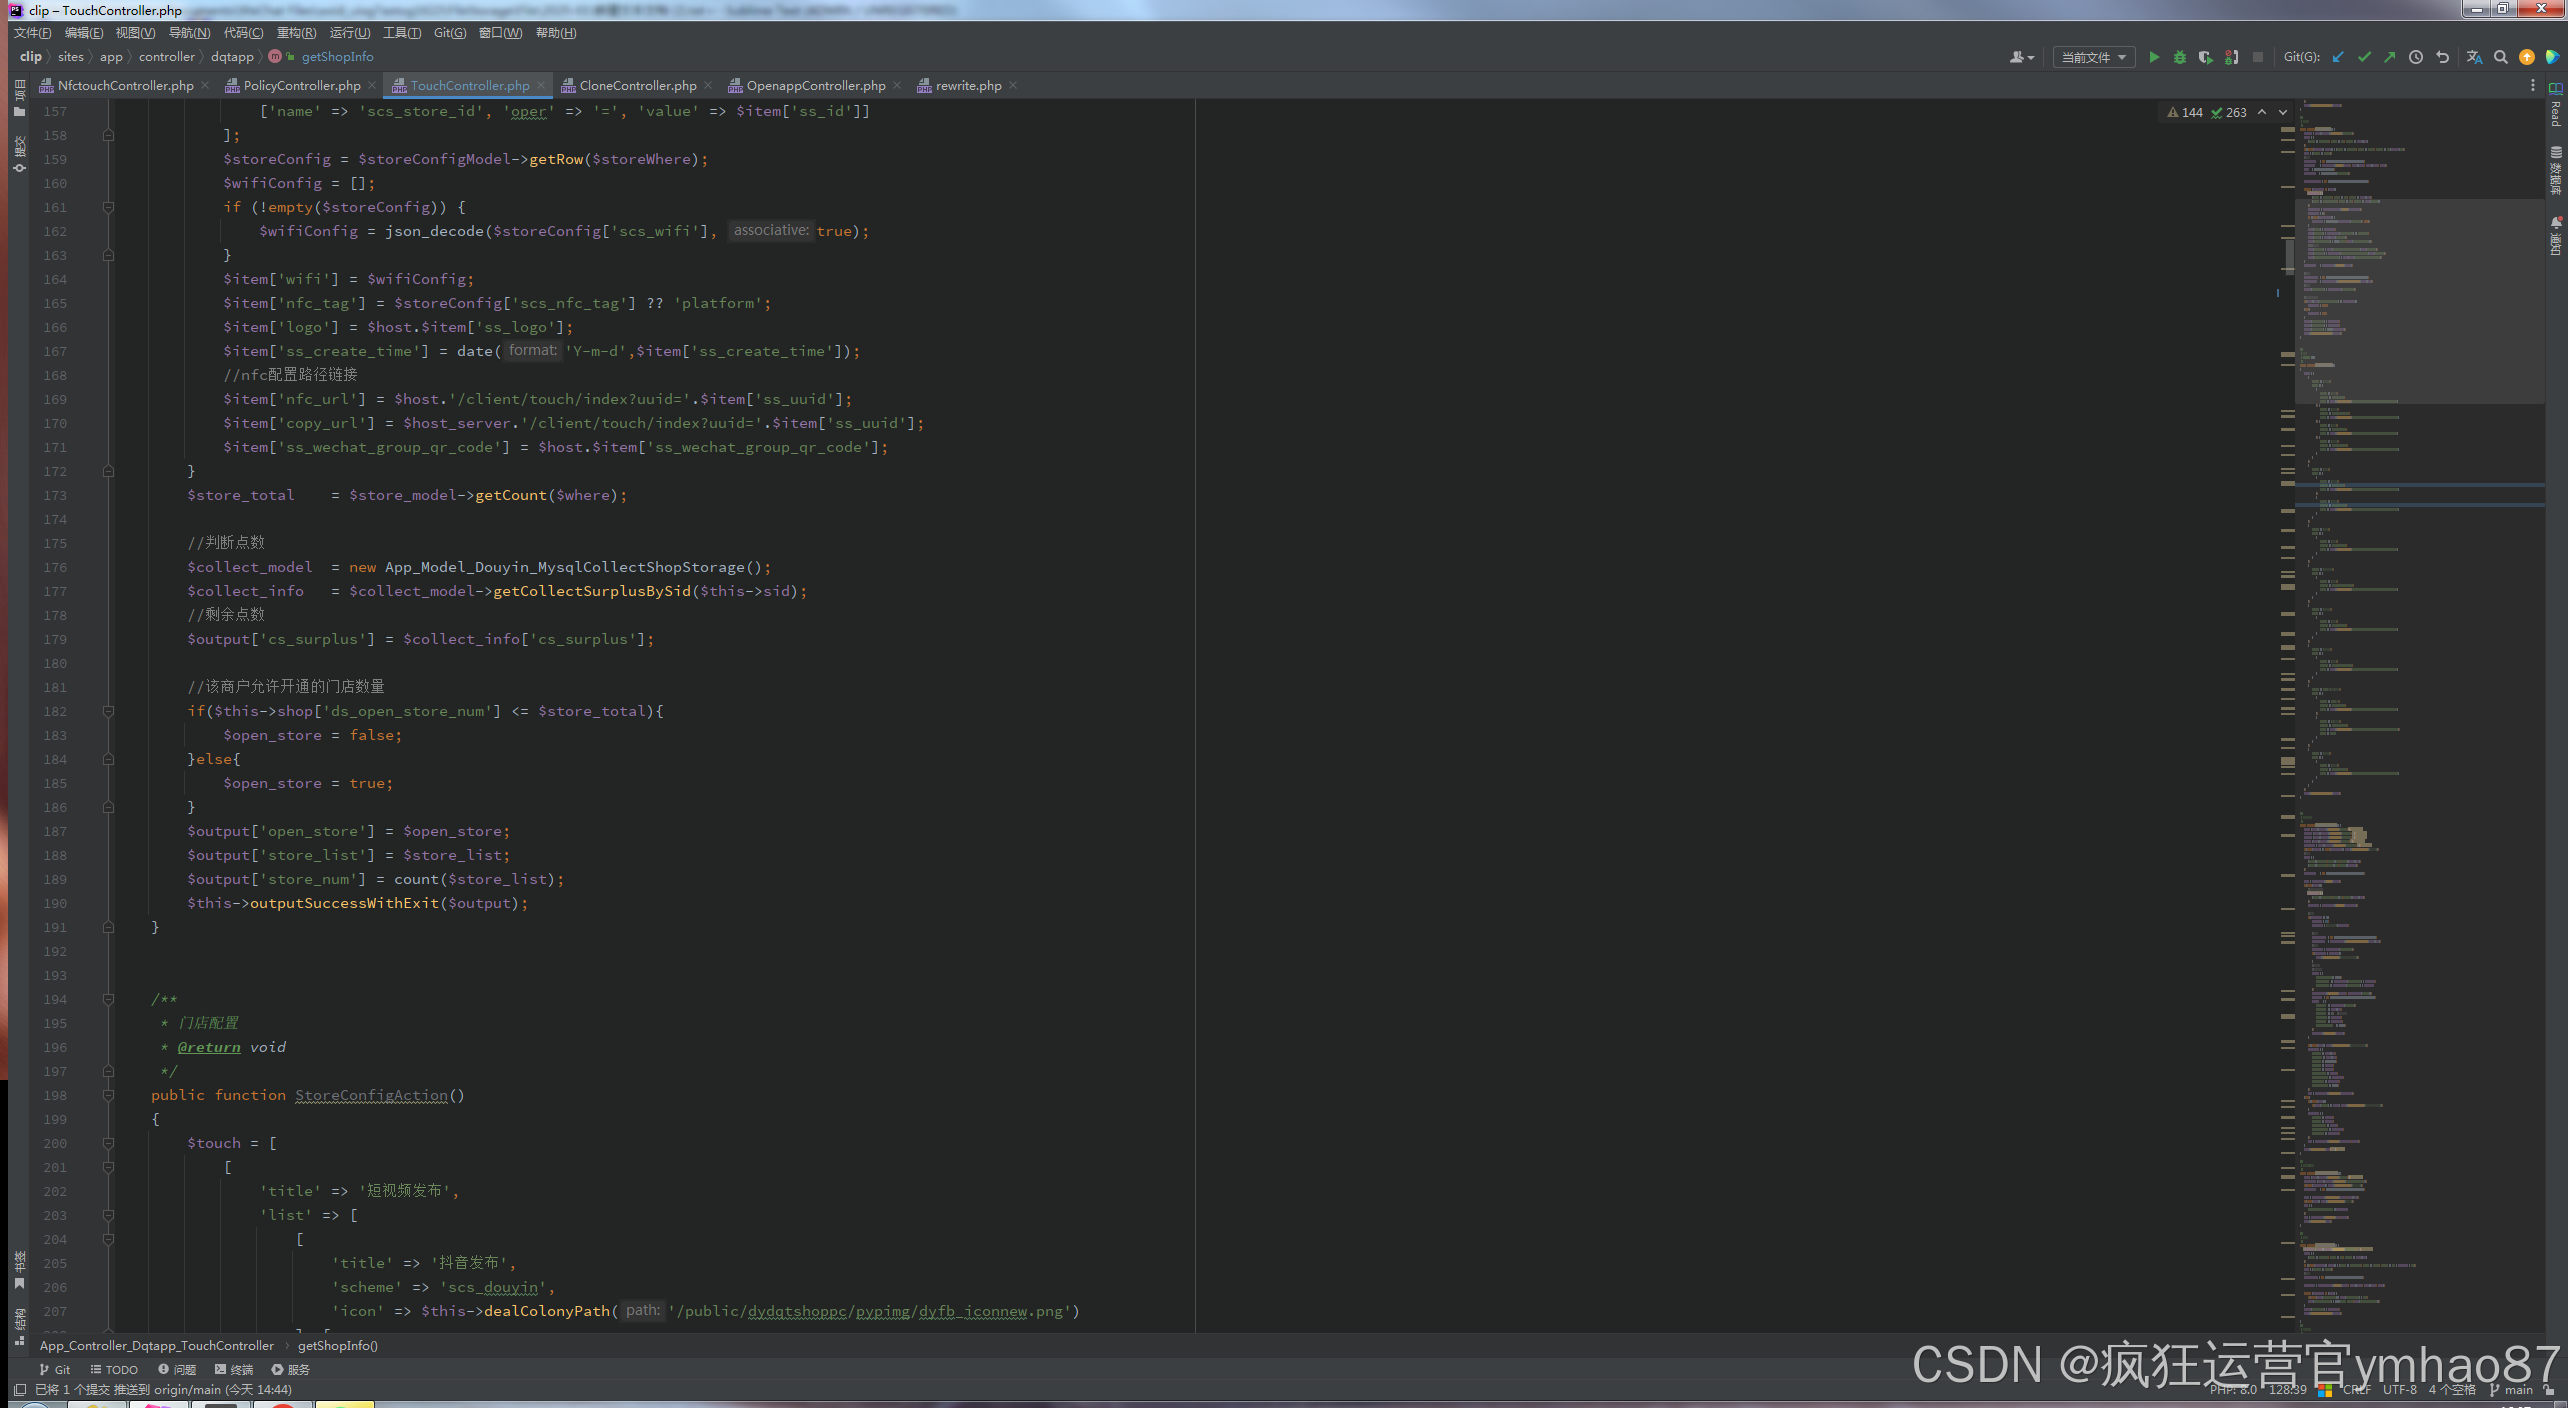Open the TODO tool window

[114, 1369]
